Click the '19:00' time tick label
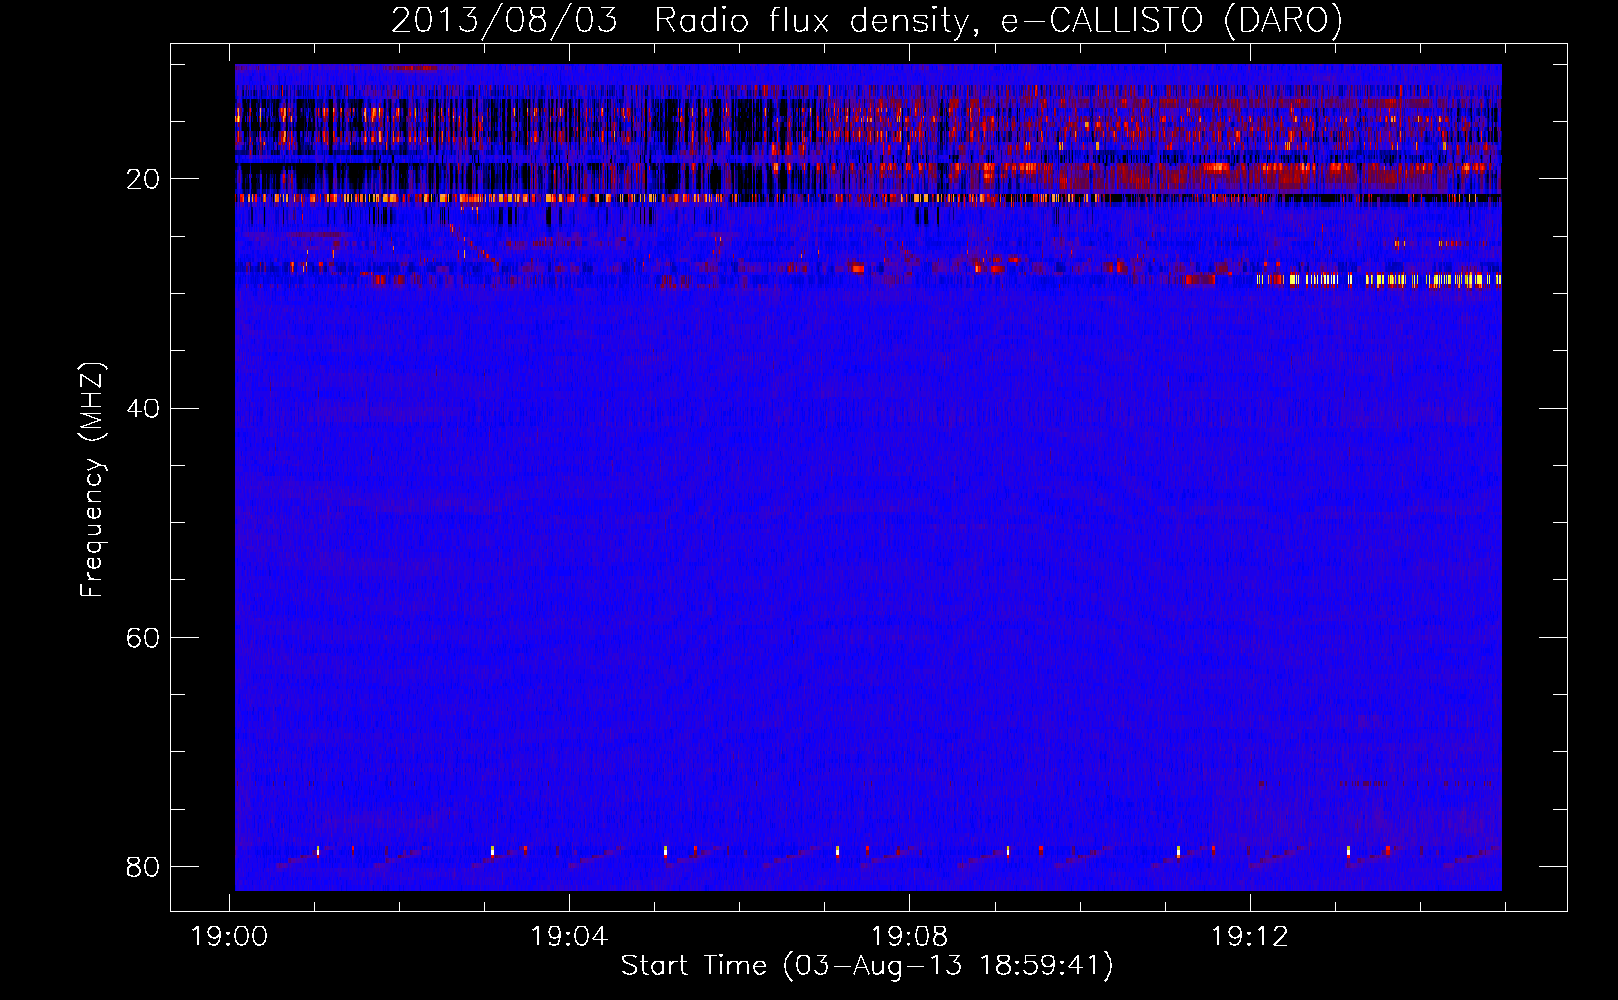 [230, 937]
